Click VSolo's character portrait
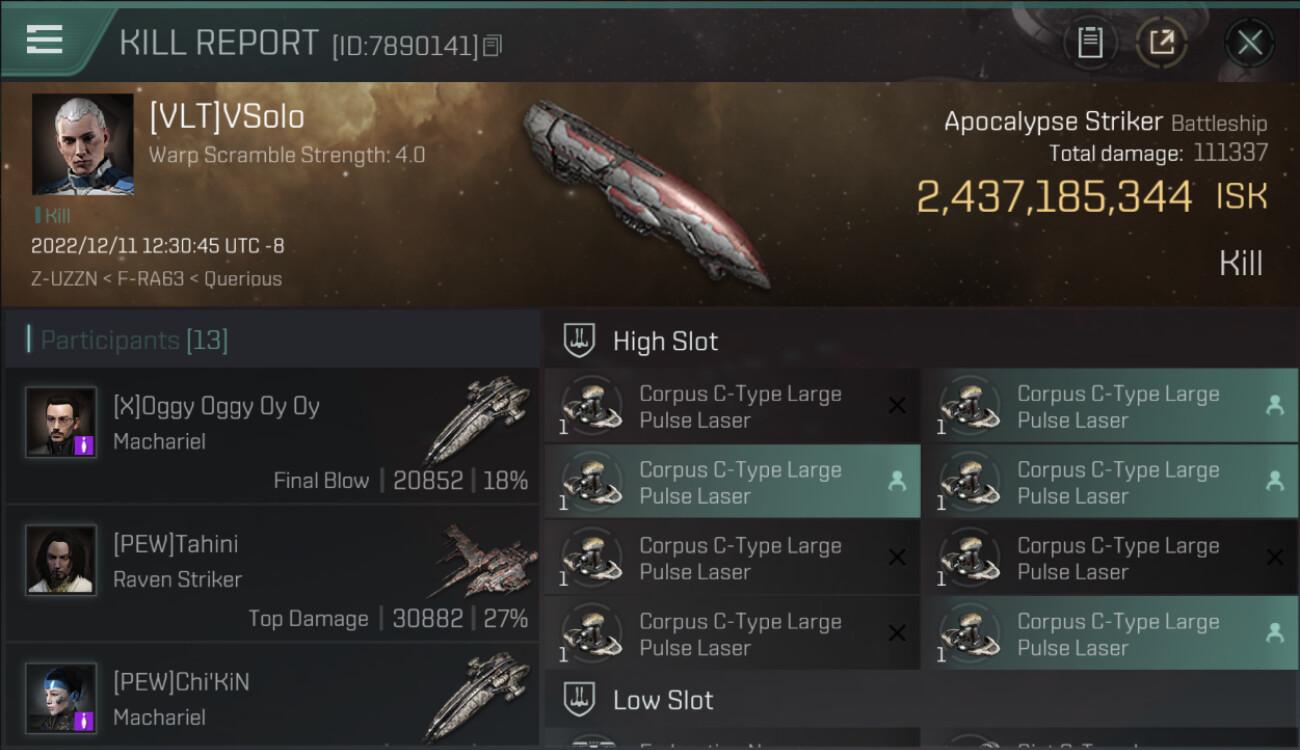 (x=82, y=144)
